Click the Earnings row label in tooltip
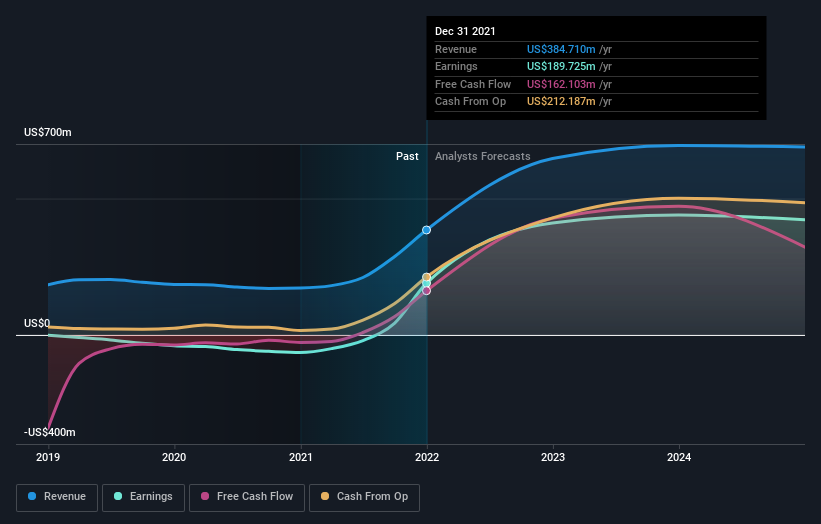The width and height of the screenshot is (821, 524). 456,66
